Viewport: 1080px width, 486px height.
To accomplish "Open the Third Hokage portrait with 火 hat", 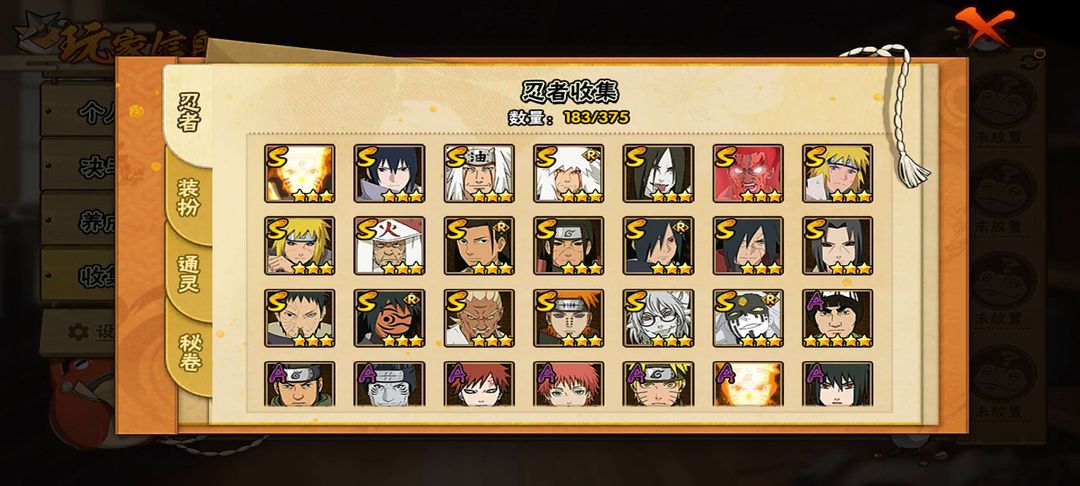I will pyautogui.click(x=389, y=246).
